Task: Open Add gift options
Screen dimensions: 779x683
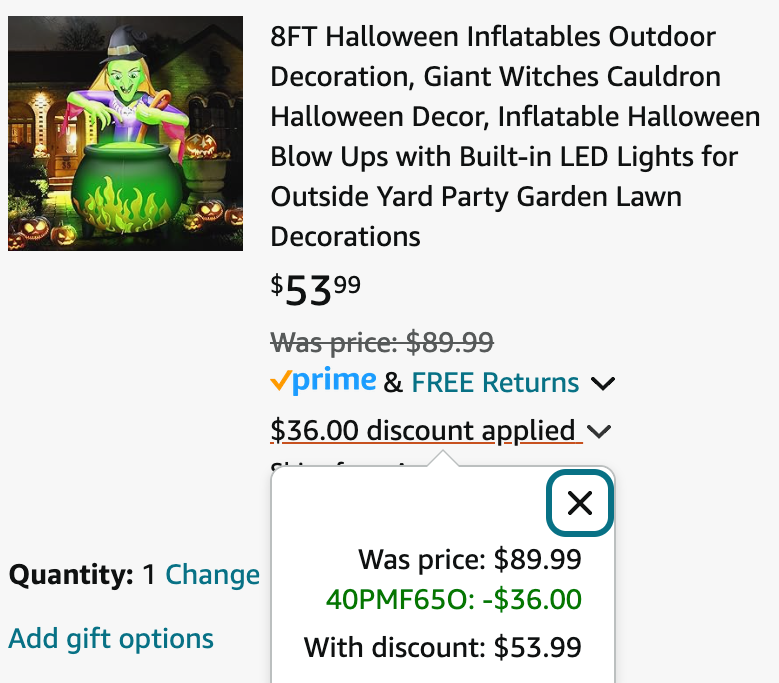Action: click(x=111, y=638)
